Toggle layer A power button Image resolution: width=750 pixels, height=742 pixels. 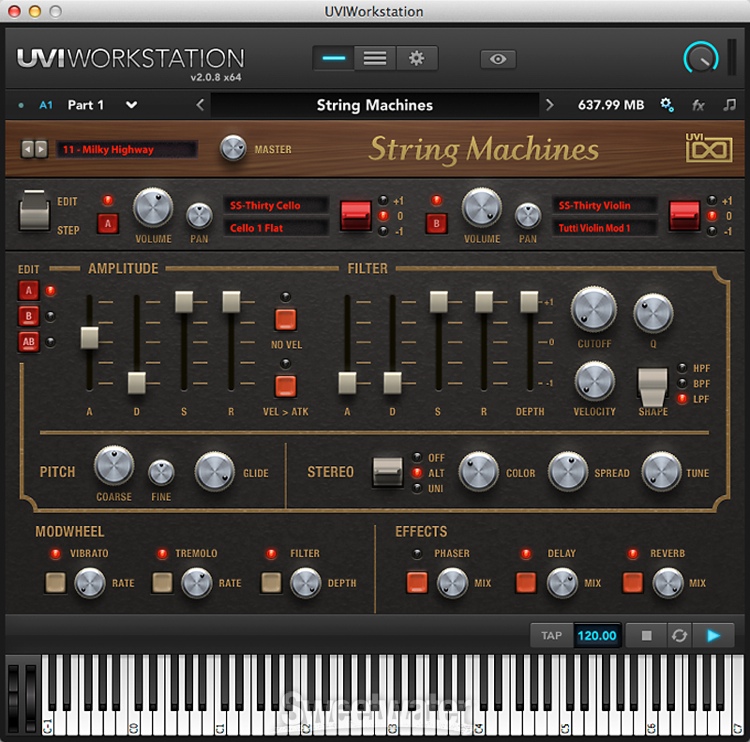pos(108,223)
